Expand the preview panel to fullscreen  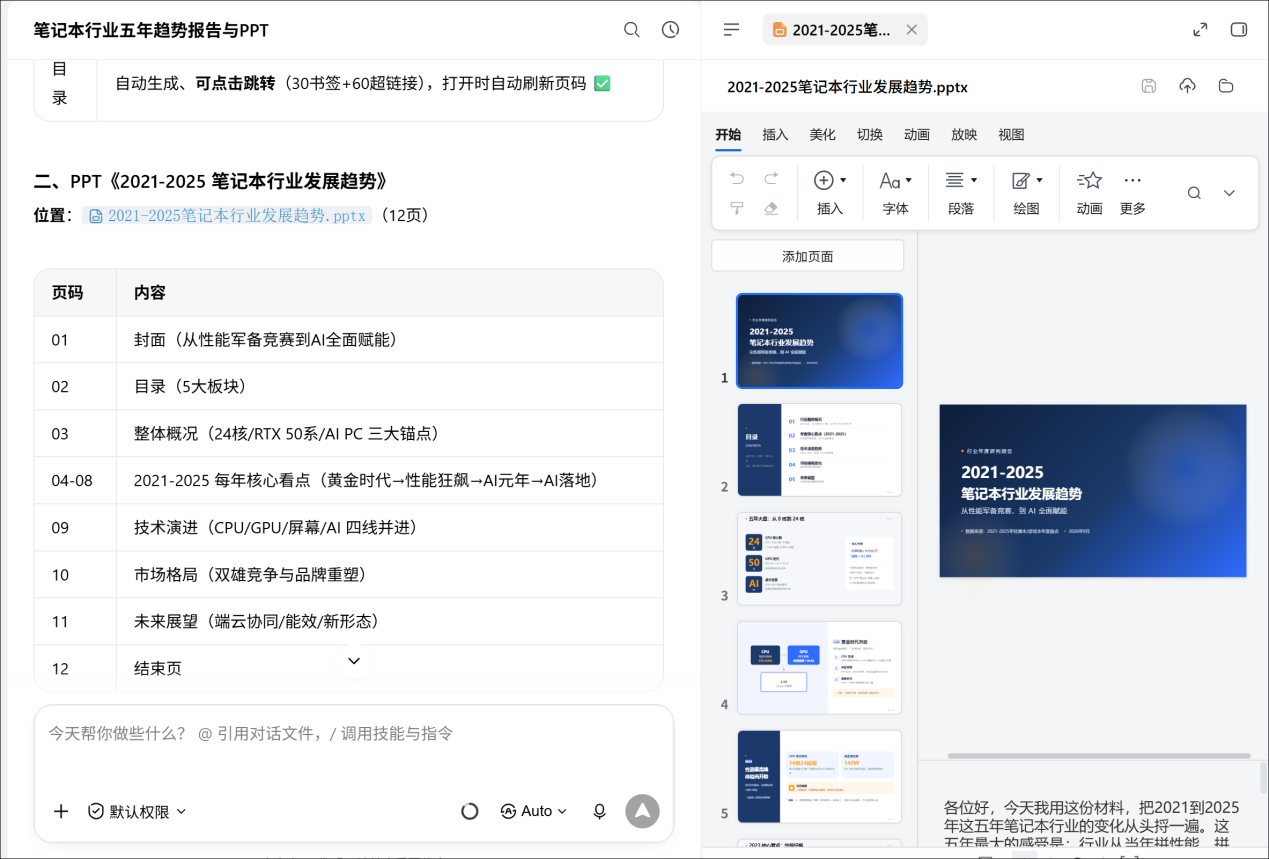(x=1200, y=30)
